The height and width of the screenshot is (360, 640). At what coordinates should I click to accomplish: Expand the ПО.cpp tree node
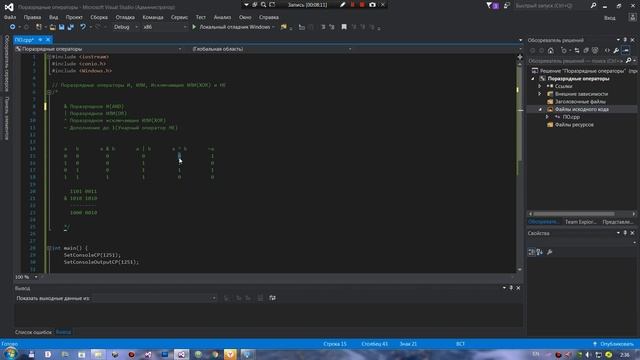[x=547, y=117]
